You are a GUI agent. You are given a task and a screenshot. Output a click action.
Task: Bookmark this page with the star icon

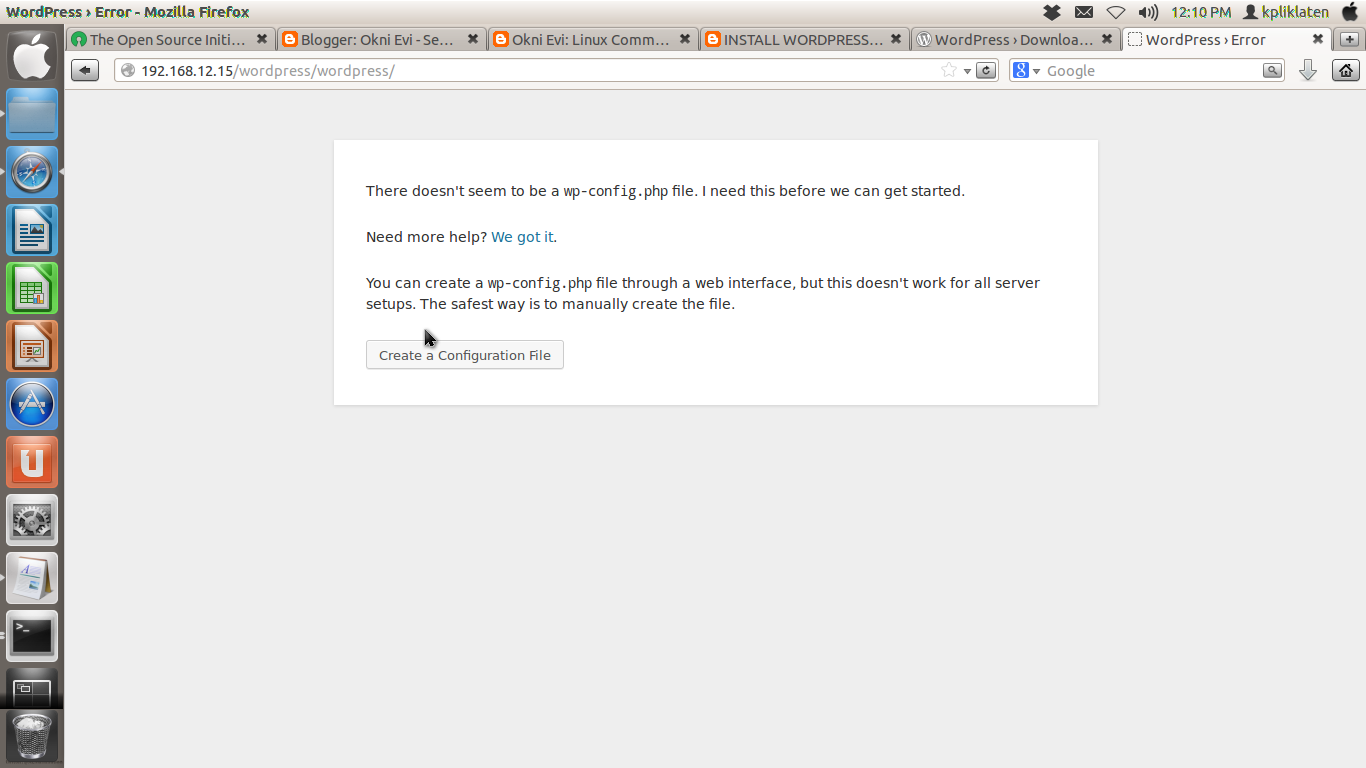[948, 70]
